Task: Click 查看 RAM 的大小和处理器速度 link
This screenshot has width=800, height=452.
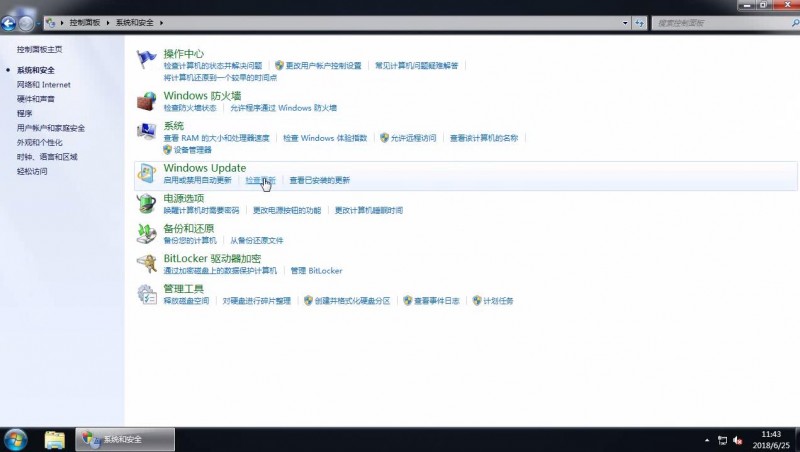Action: click(x=216, y=138)
